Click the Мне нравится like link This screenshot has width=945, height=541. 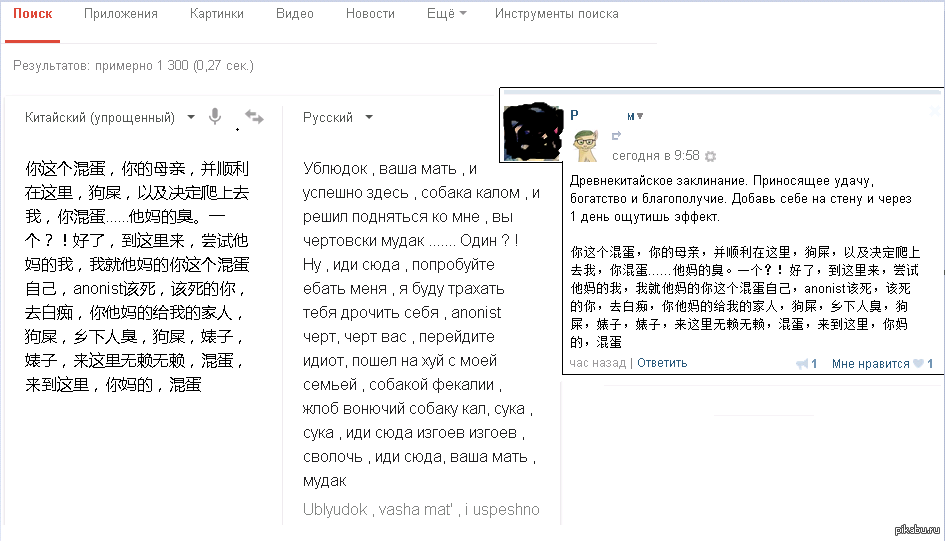(870, 364)
